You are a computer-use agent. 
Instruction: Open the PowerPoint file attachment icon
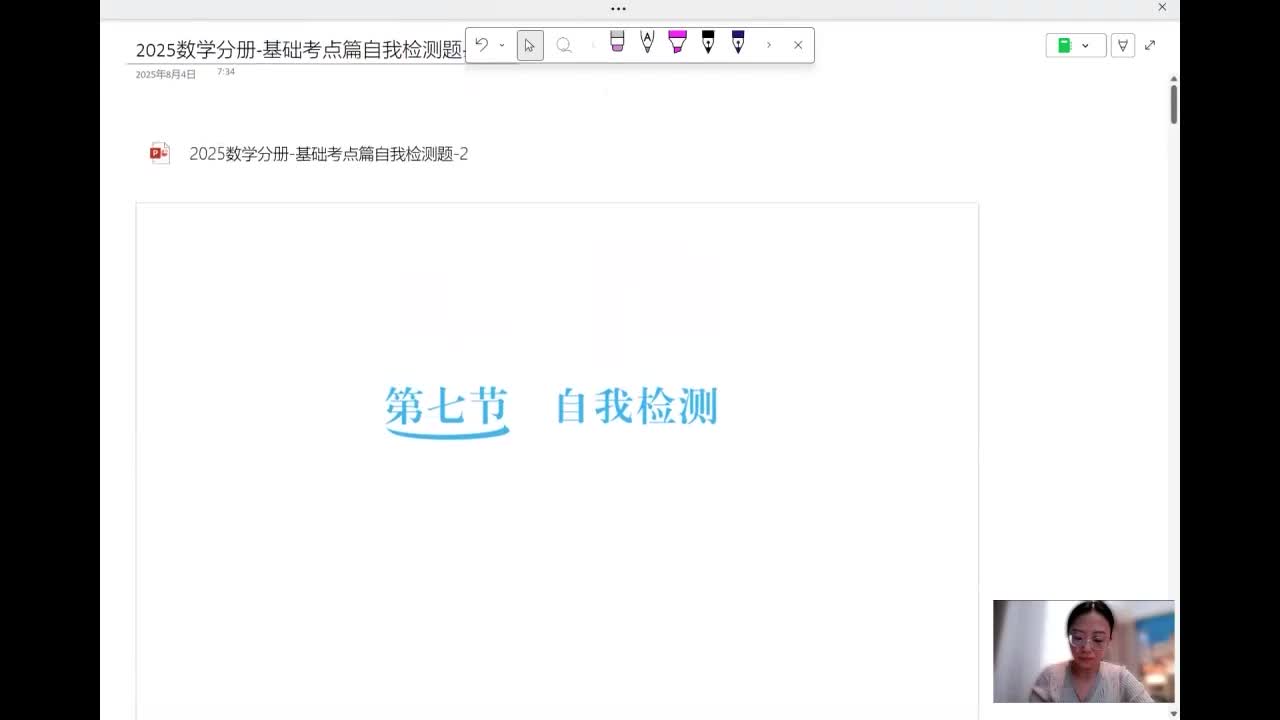[160, 153]
